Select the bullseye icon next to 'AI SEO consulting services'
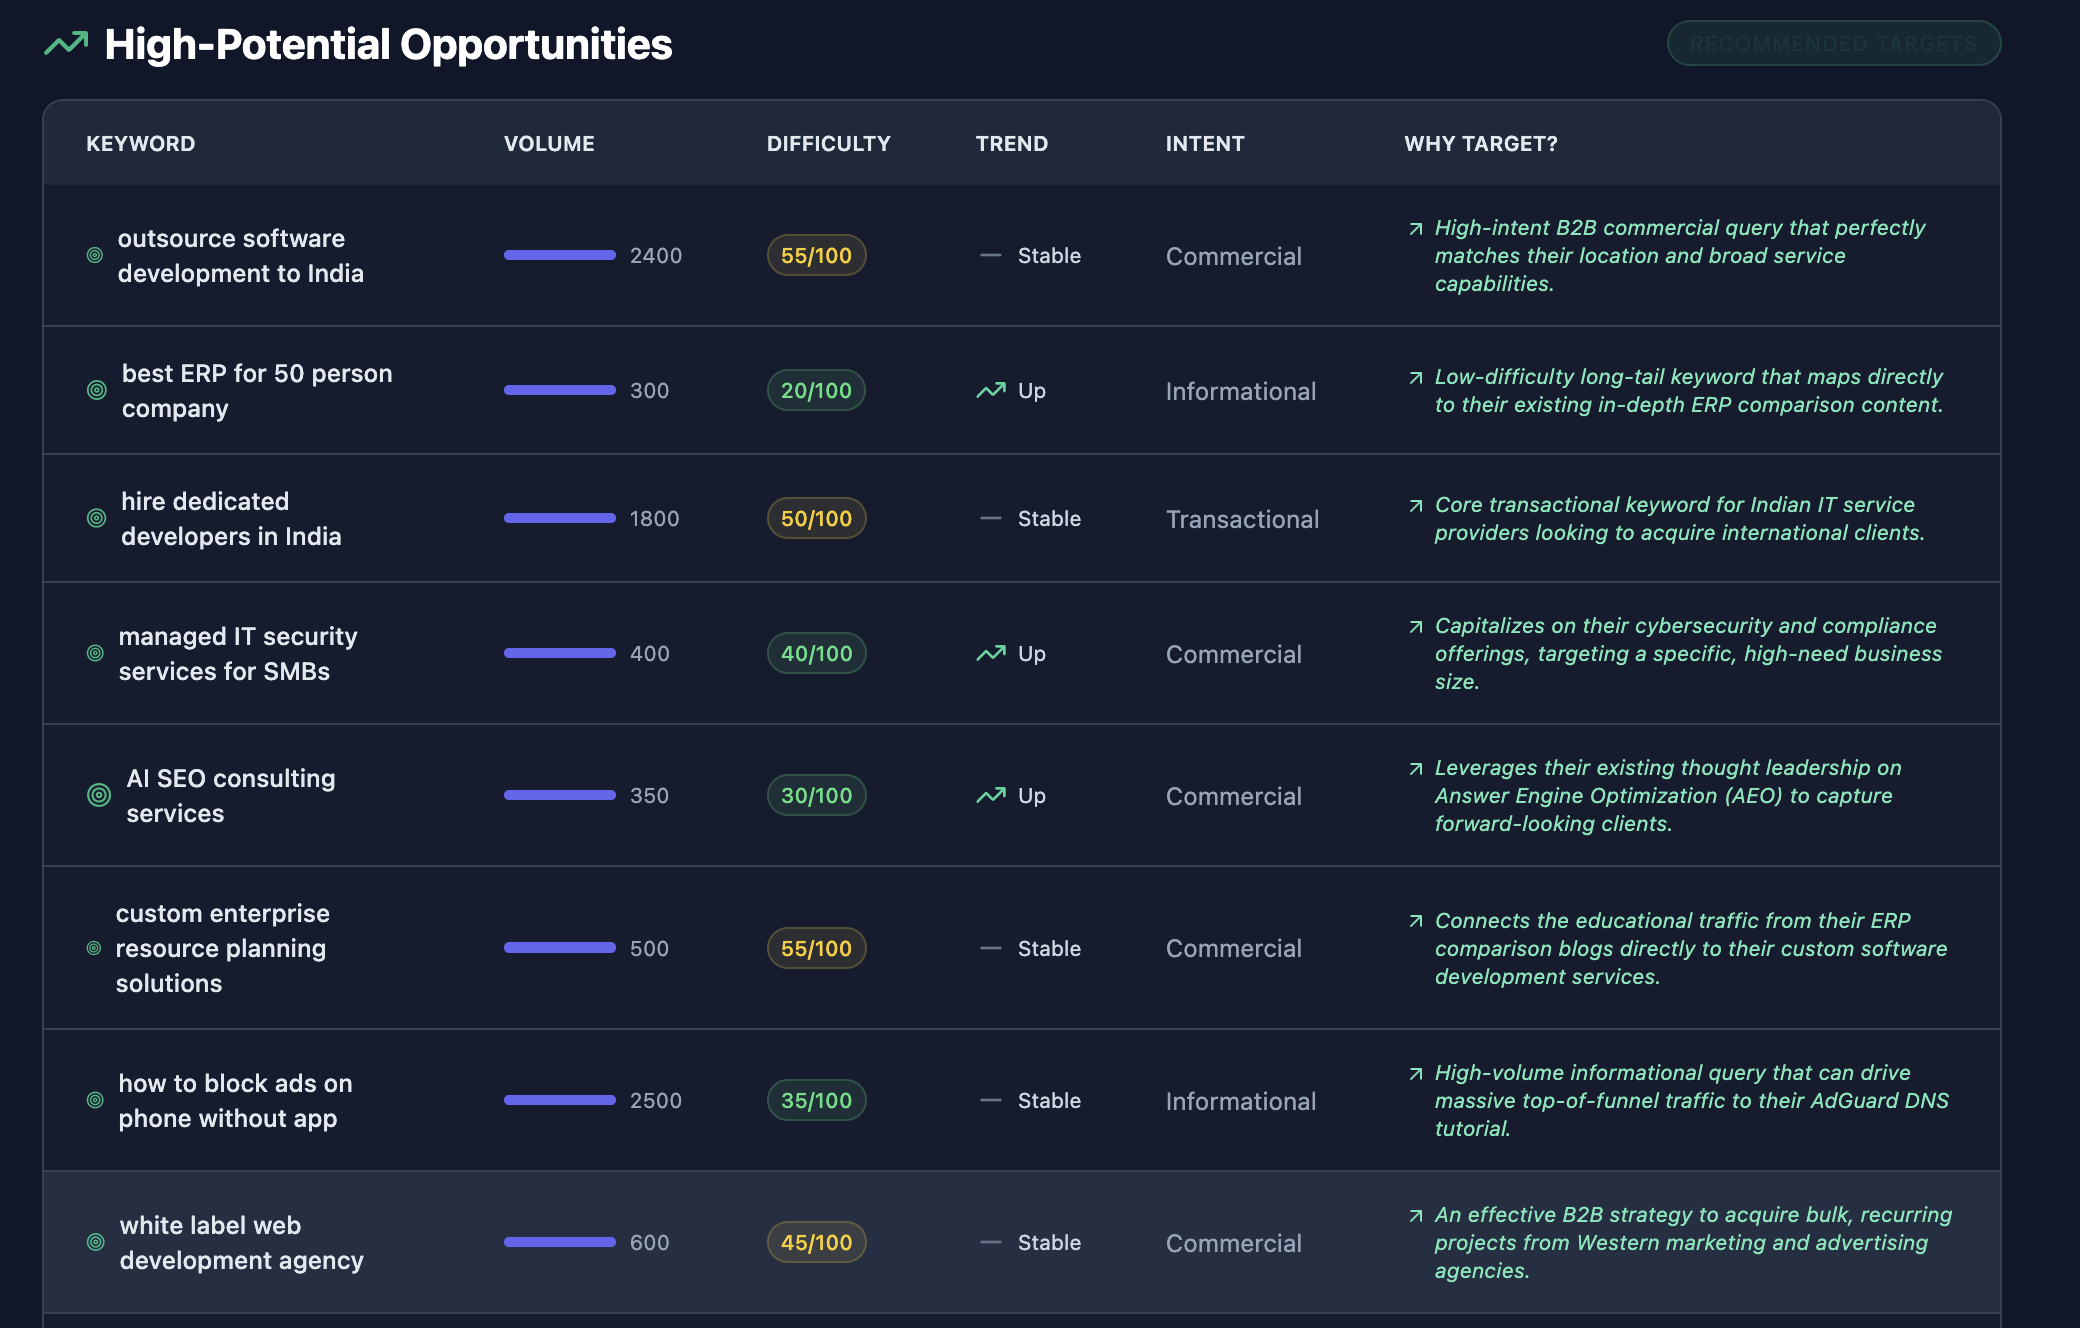Viewport: 2080px width, 1328px height. tap(97, 795)
